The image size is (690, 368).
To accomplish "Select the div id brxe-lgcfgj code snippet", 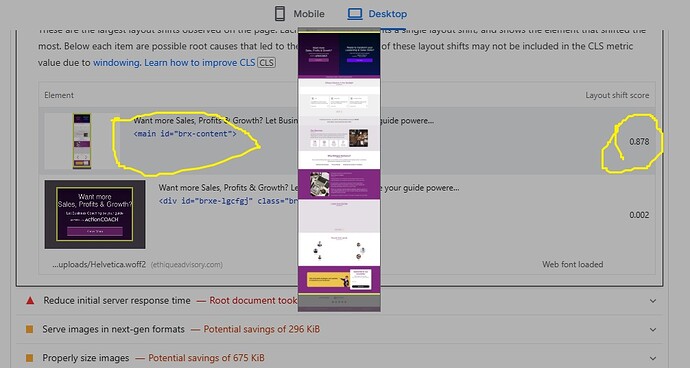I will (228, 201).
